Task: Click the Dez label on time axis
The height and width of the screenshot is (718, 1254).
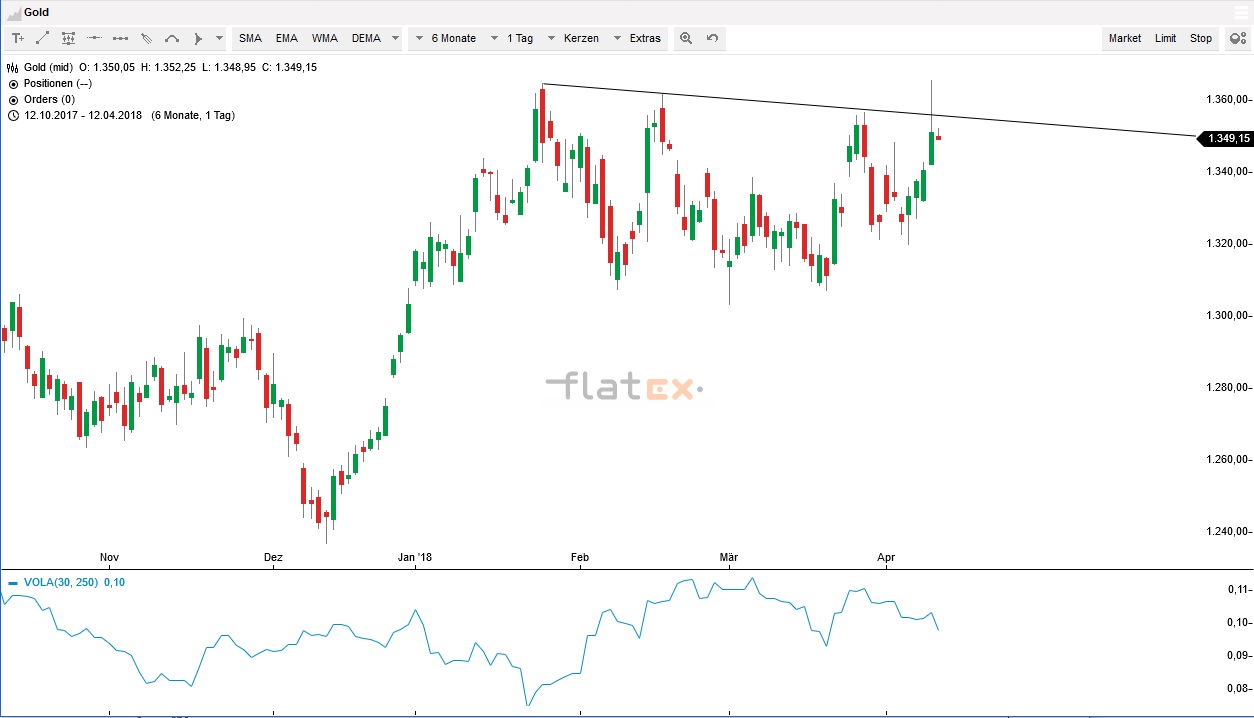Action: 273,557
